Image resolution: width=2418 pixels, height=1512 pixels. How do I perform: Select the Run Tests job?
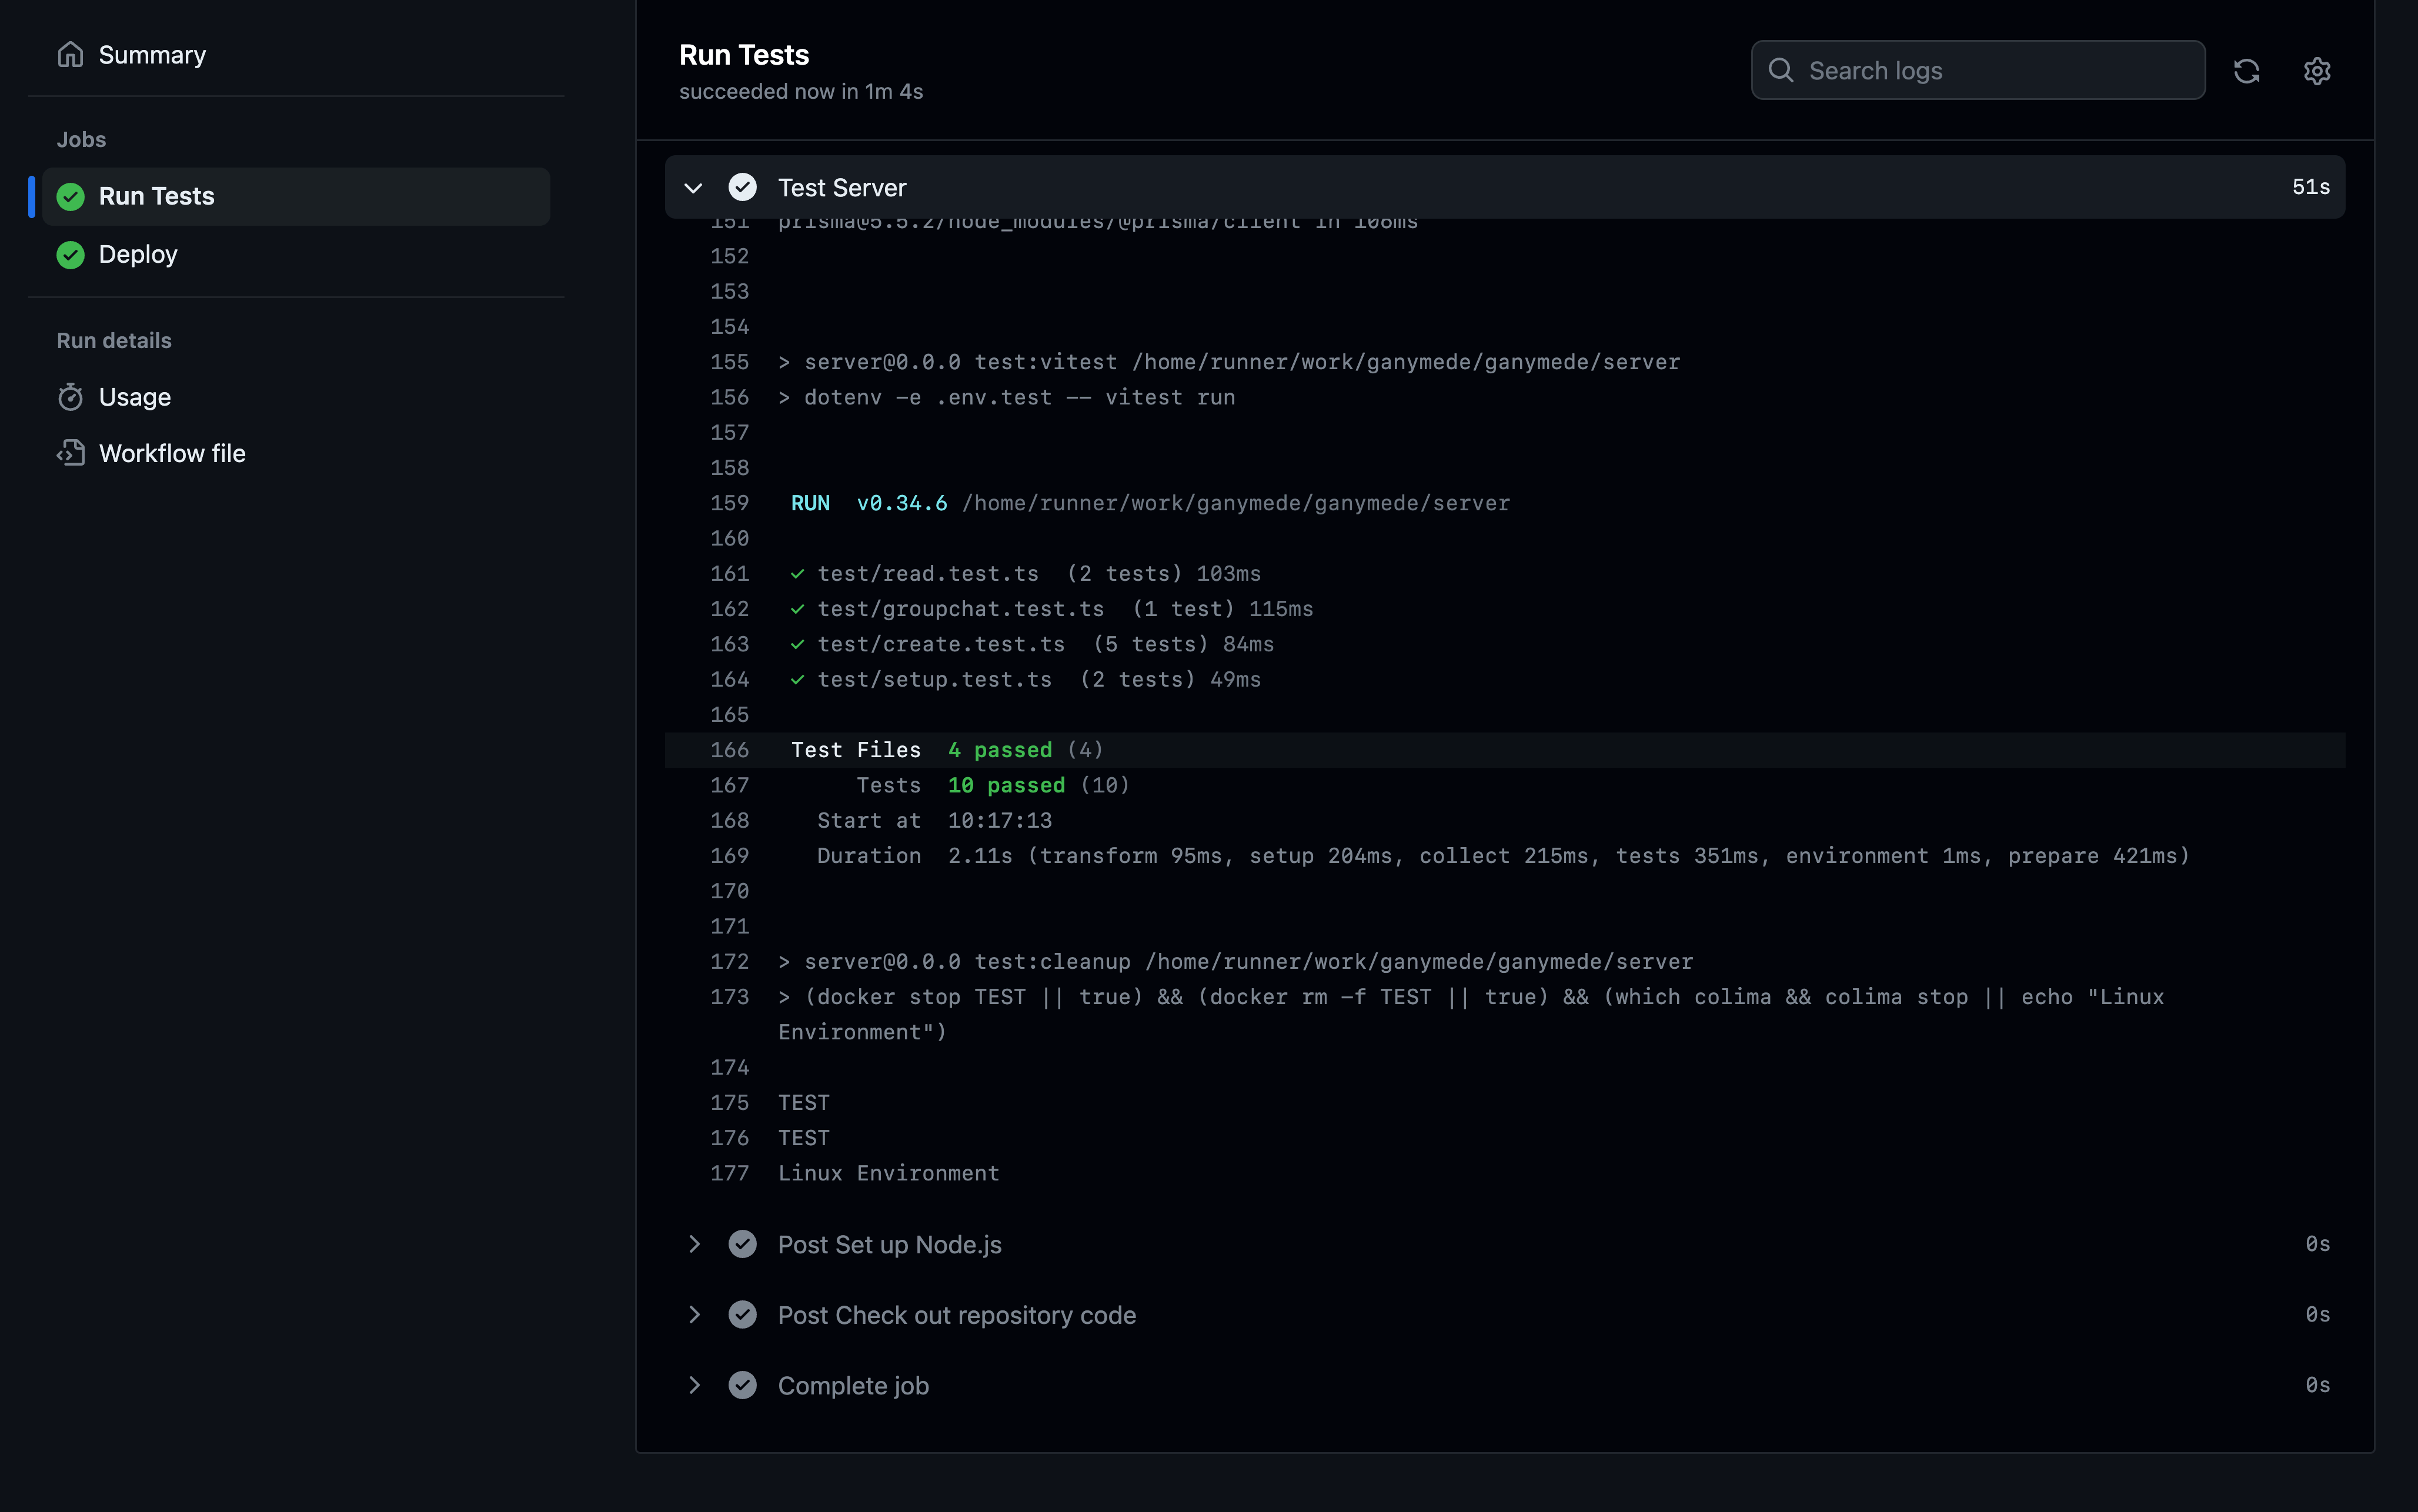coord(157,196)
